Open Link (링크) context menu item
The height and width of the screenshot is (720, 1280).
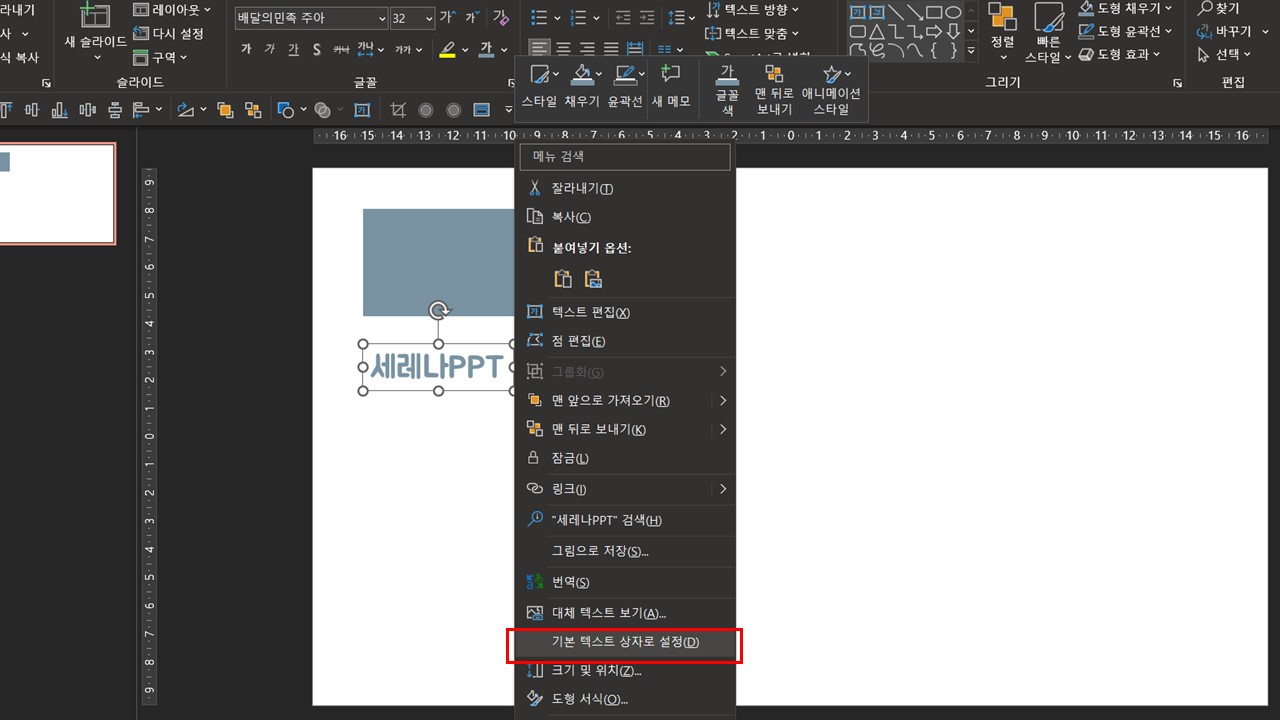[625, 489]
